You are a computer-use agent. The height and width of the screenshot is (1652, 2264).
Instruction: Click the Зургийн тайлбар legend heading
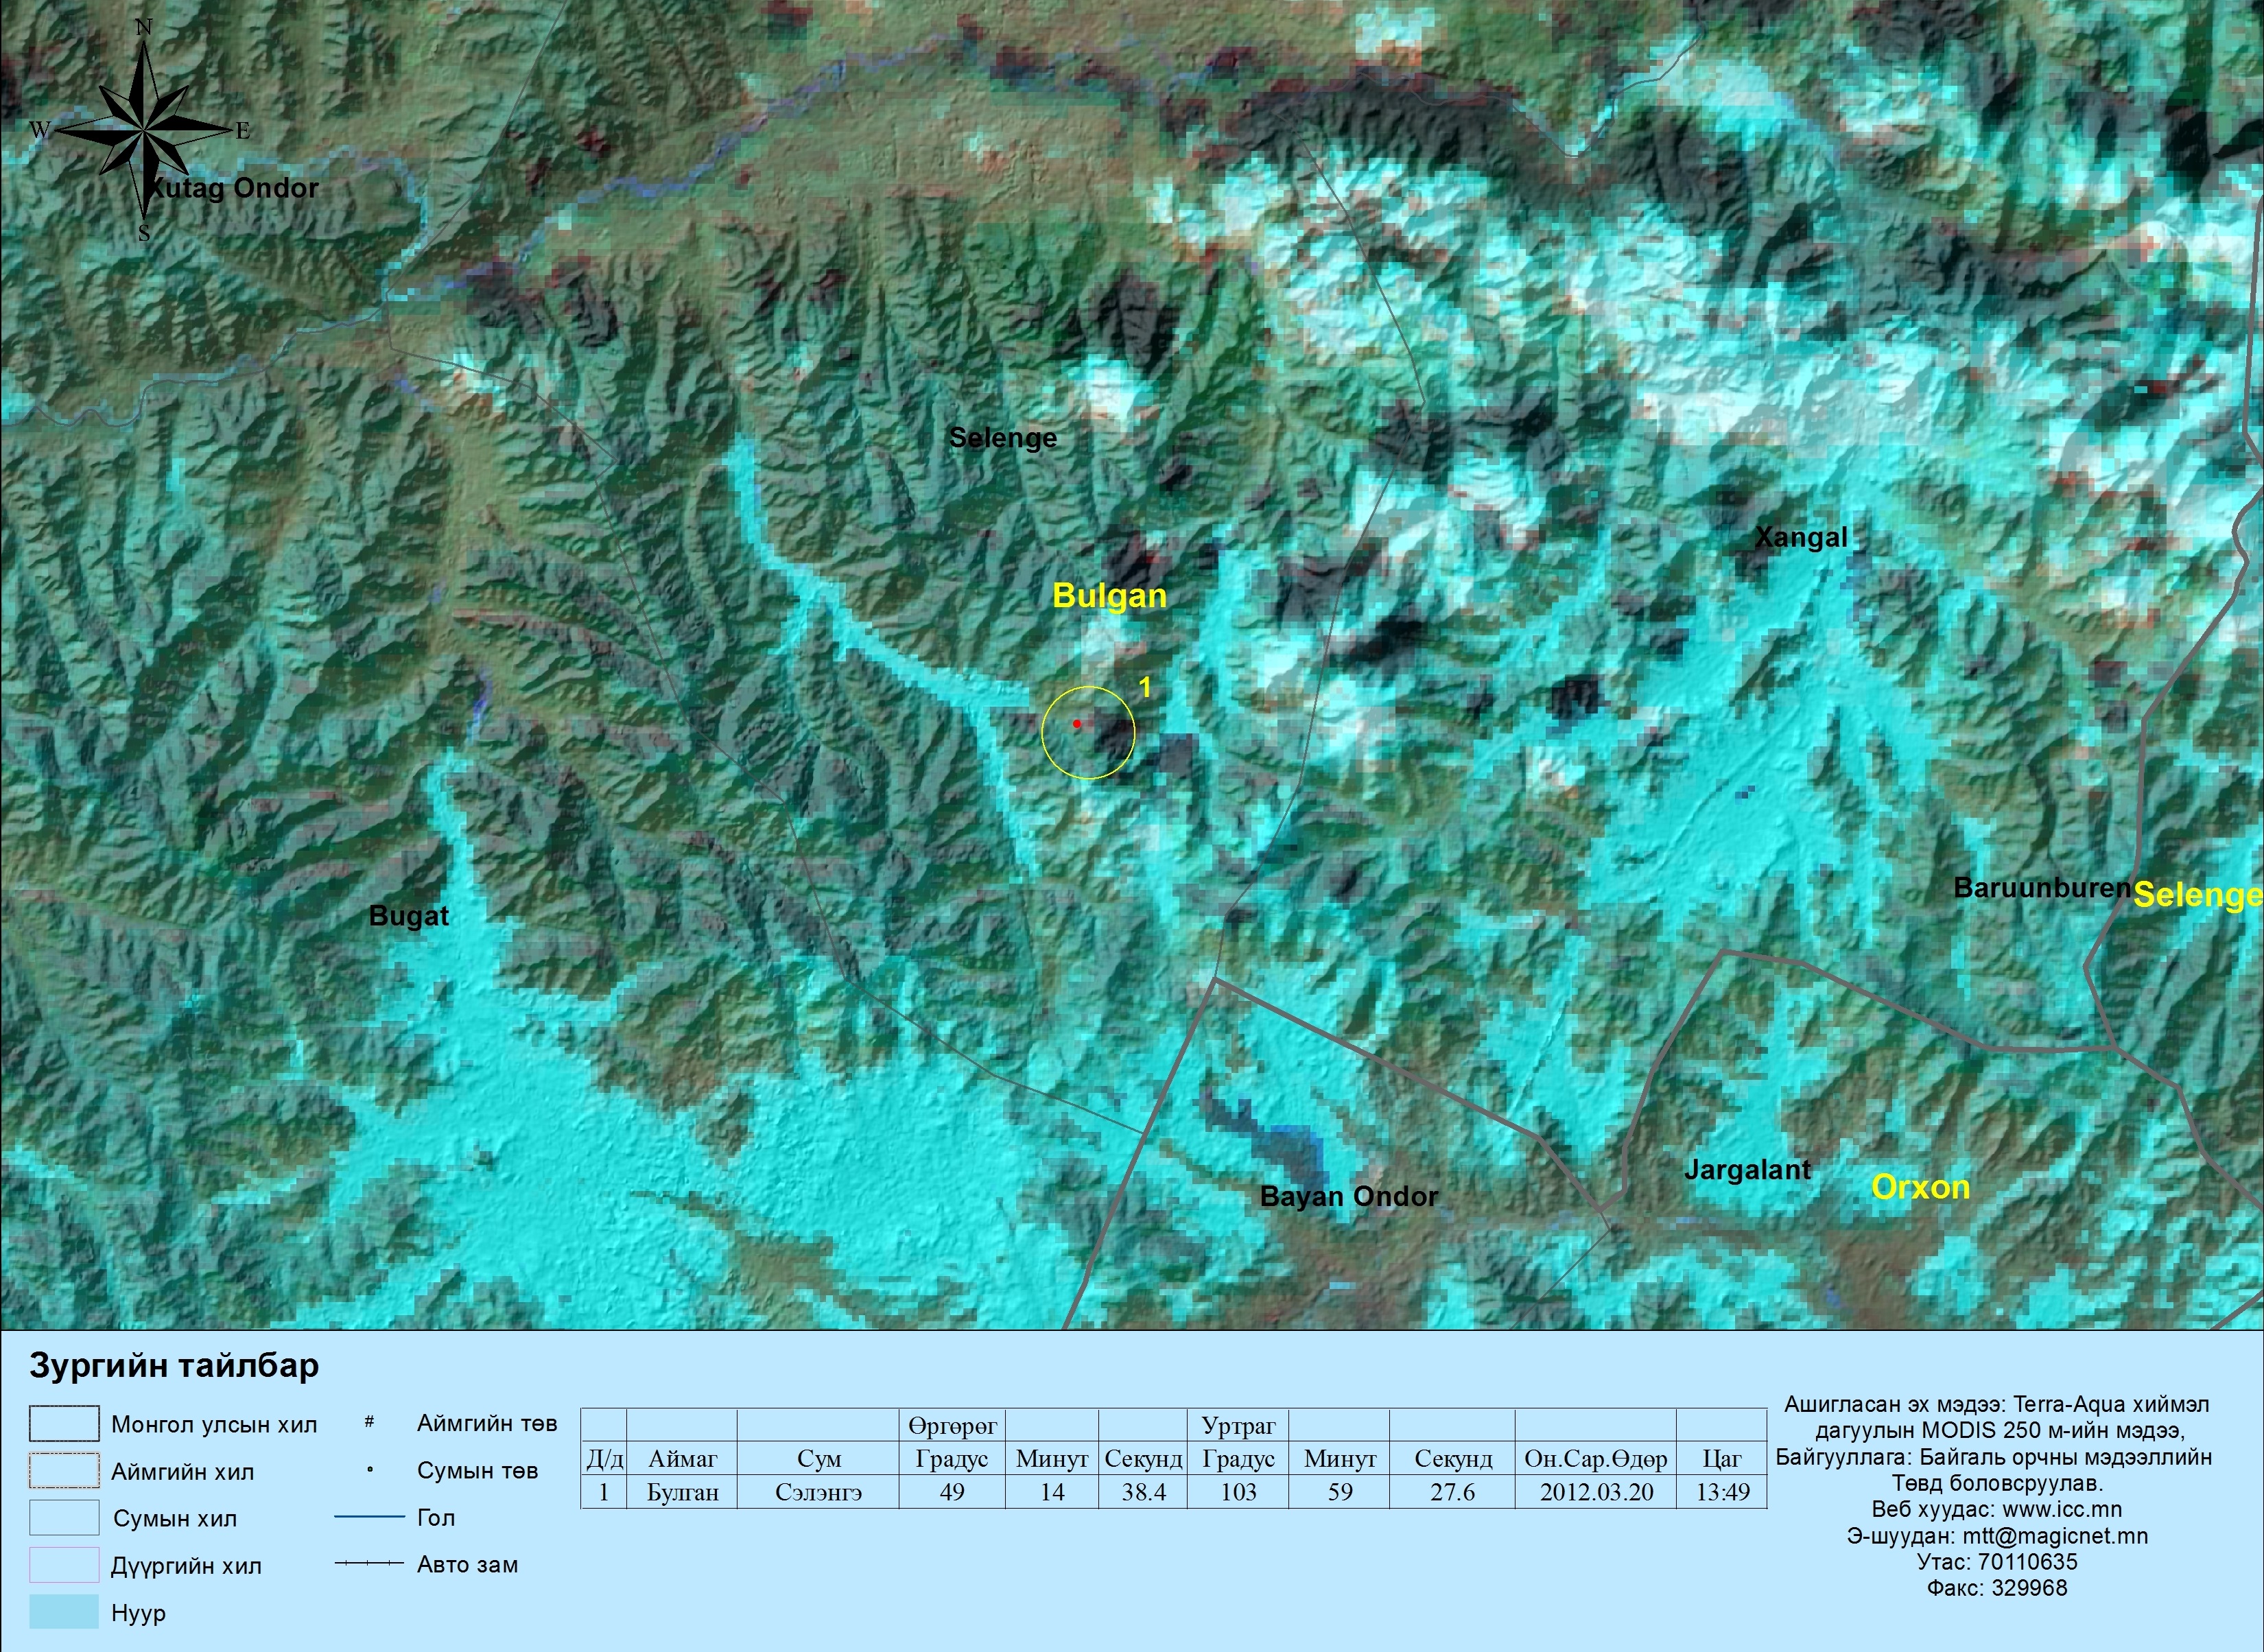174,1366
